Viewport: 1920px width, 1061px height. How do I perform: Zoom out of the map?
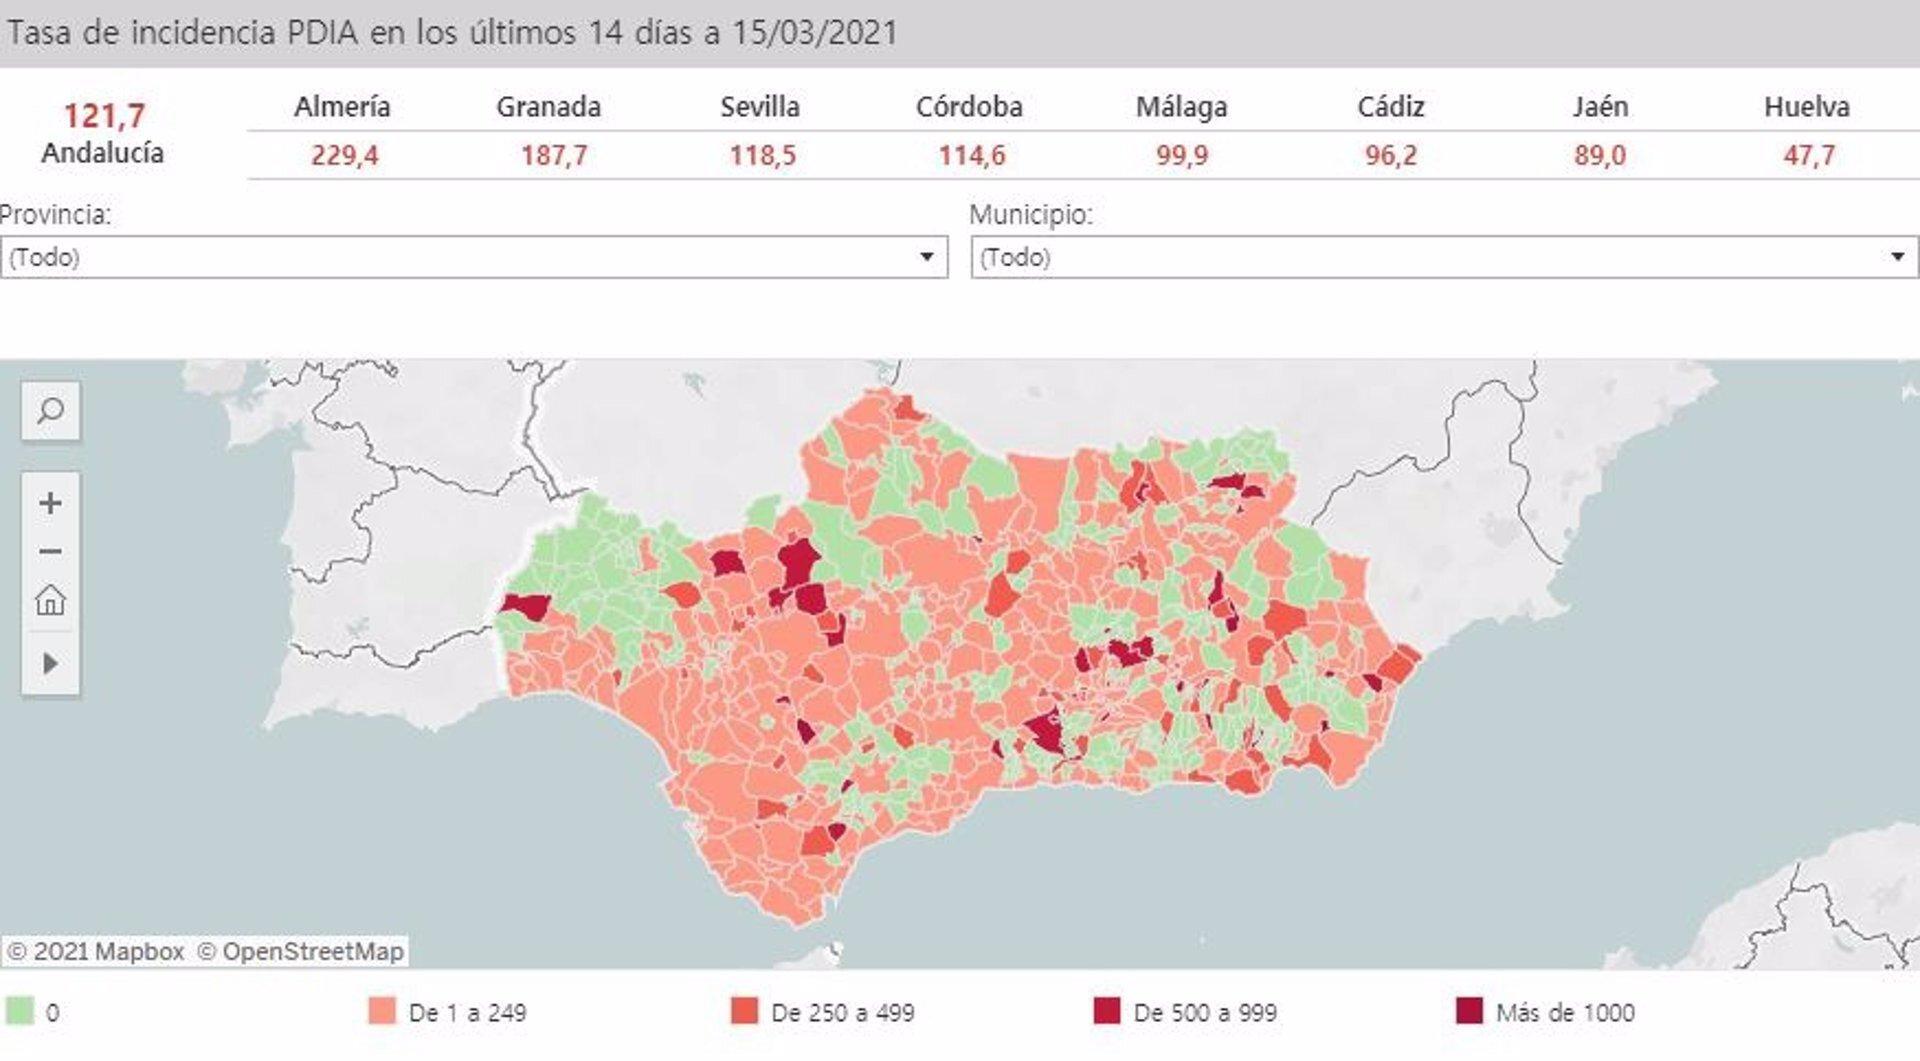[x=50, y=549]
